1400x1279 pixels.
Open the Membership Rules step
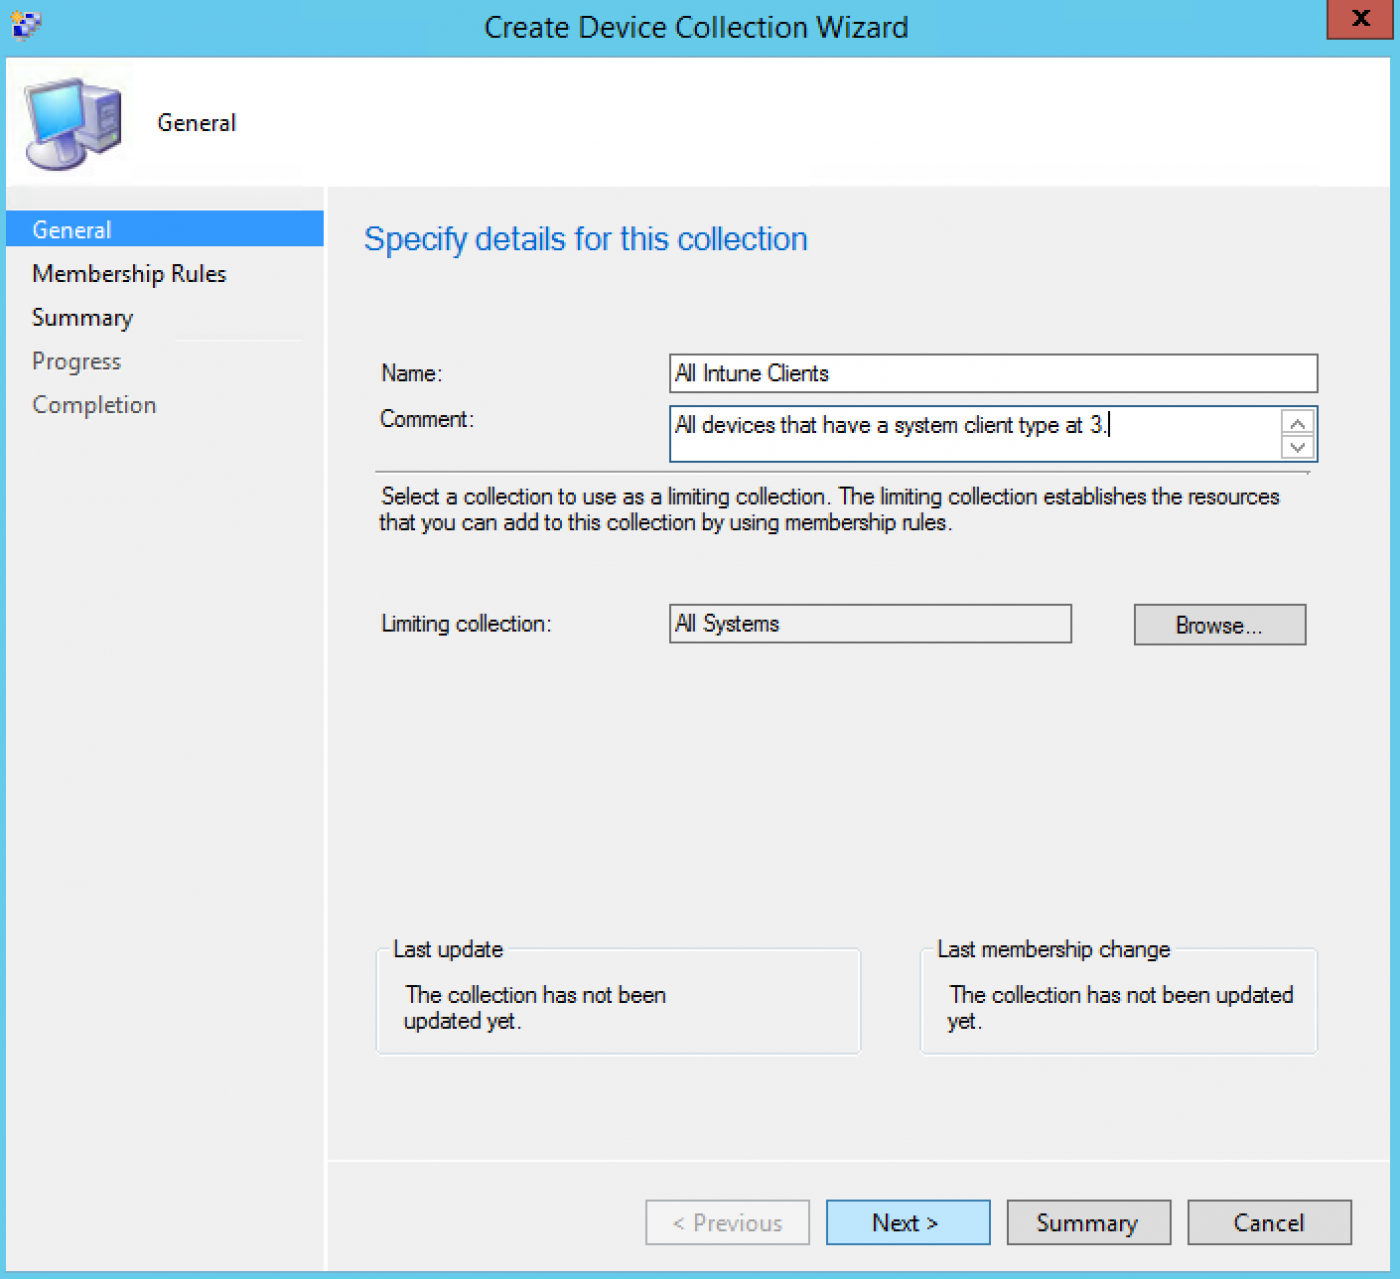[x=129, y=273]
